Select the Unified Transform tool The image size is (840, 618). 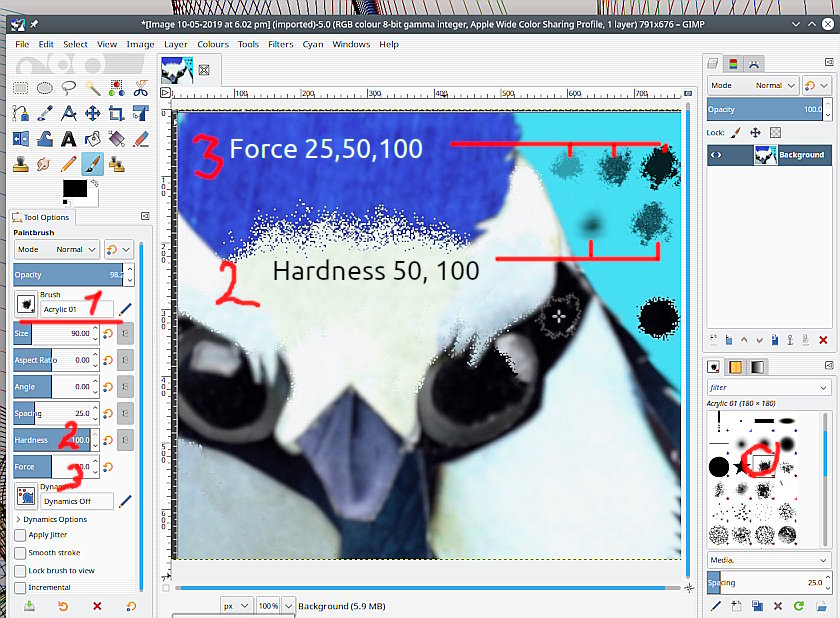[x=140, y=113]
